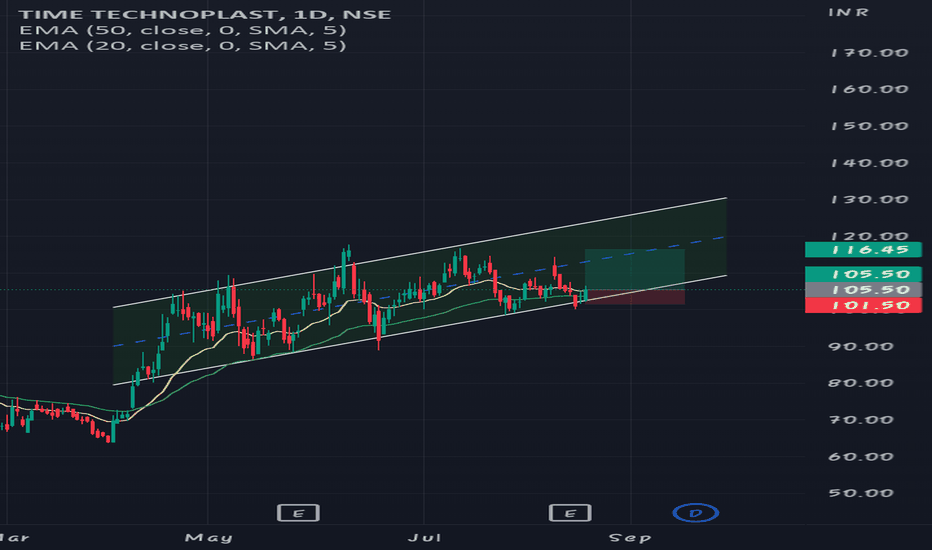Click the 170.00 price axis label
932x550 pixels.
pyautogui.click(x=870, y=53)
